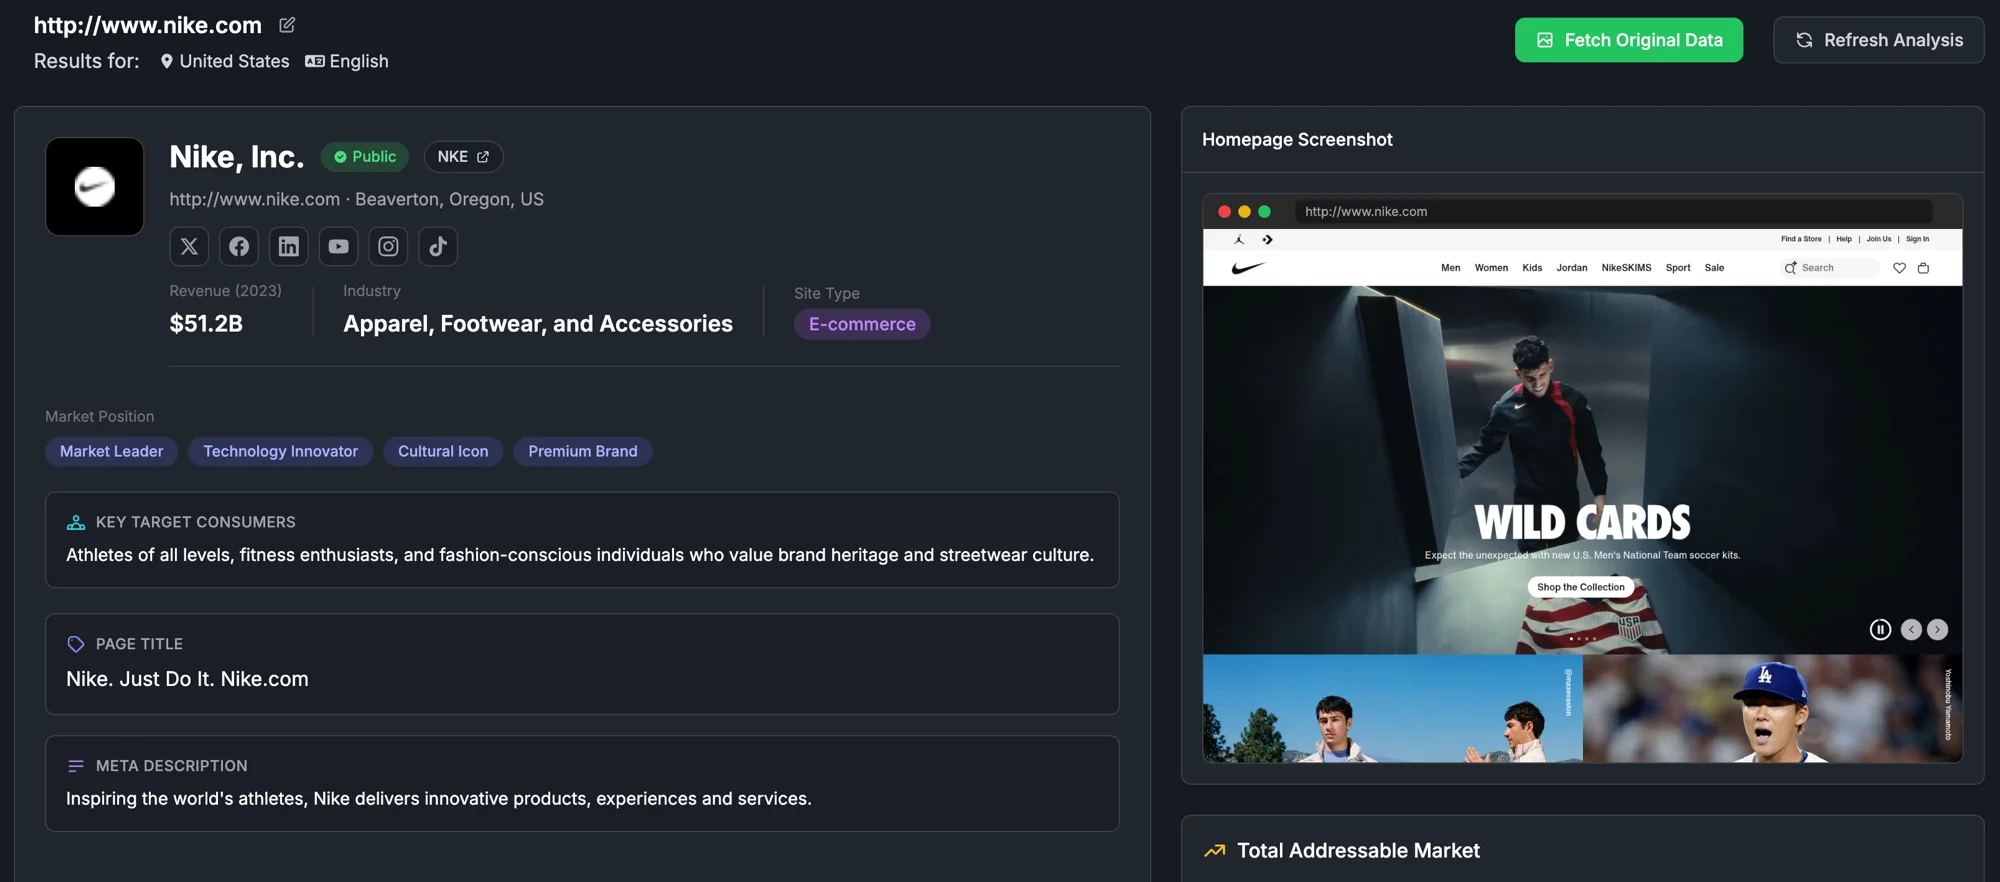Click the Jordan logo in Nike screenshot header
Viewport: 2000px width, 882px height.
(x=1239, y=240)
